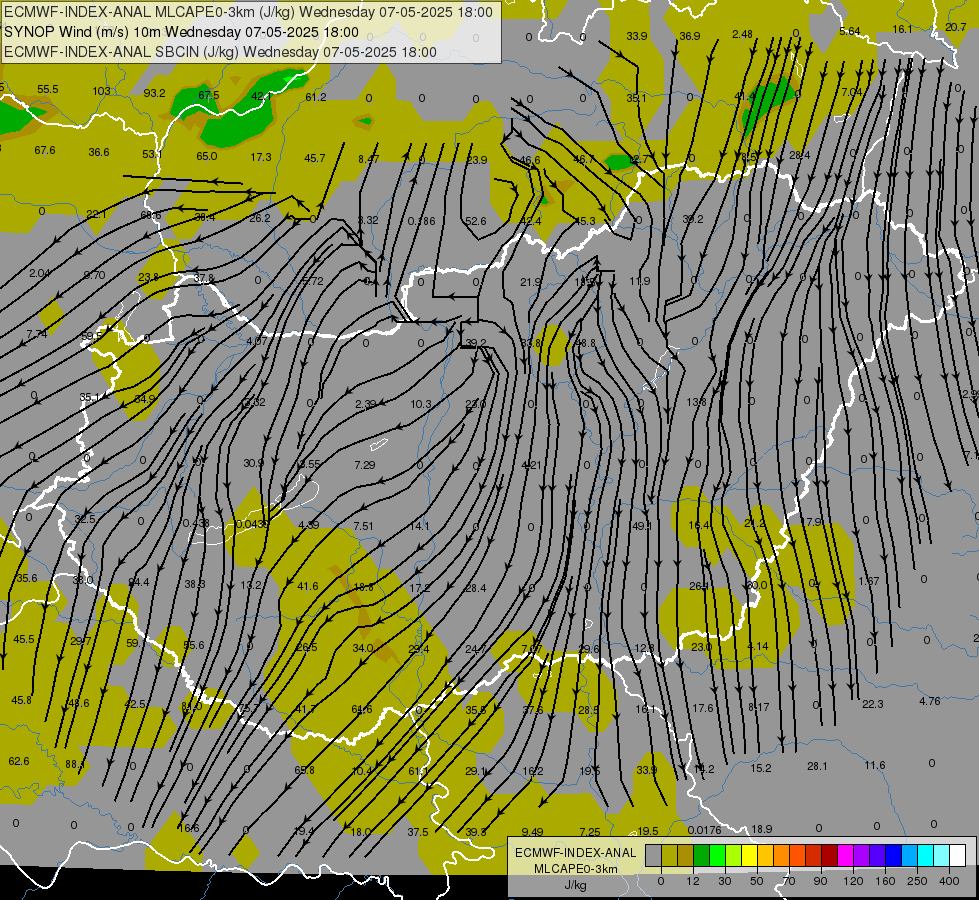Click the pure yellow legend swatch
Image resolution: width=979 pixels, height=900 pixels.
749,855
